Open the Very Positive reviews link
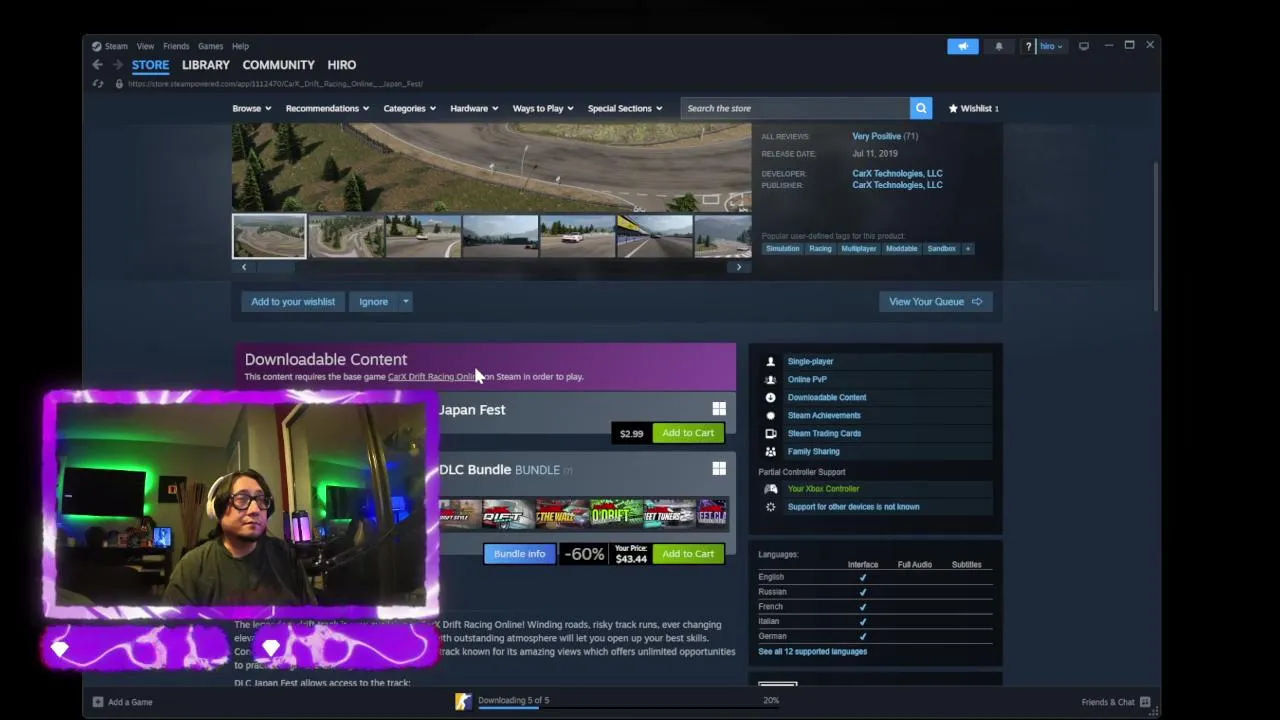The width and height of the screenshot is (1280, 720). 876,136
